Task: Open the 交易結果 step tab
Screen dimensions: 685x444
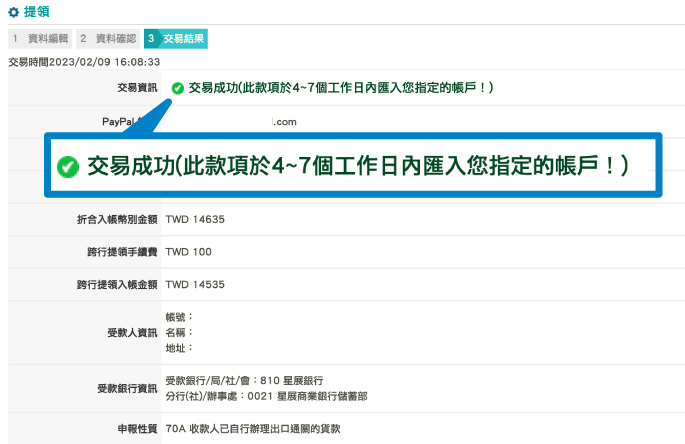Action: tap(176, 39)
